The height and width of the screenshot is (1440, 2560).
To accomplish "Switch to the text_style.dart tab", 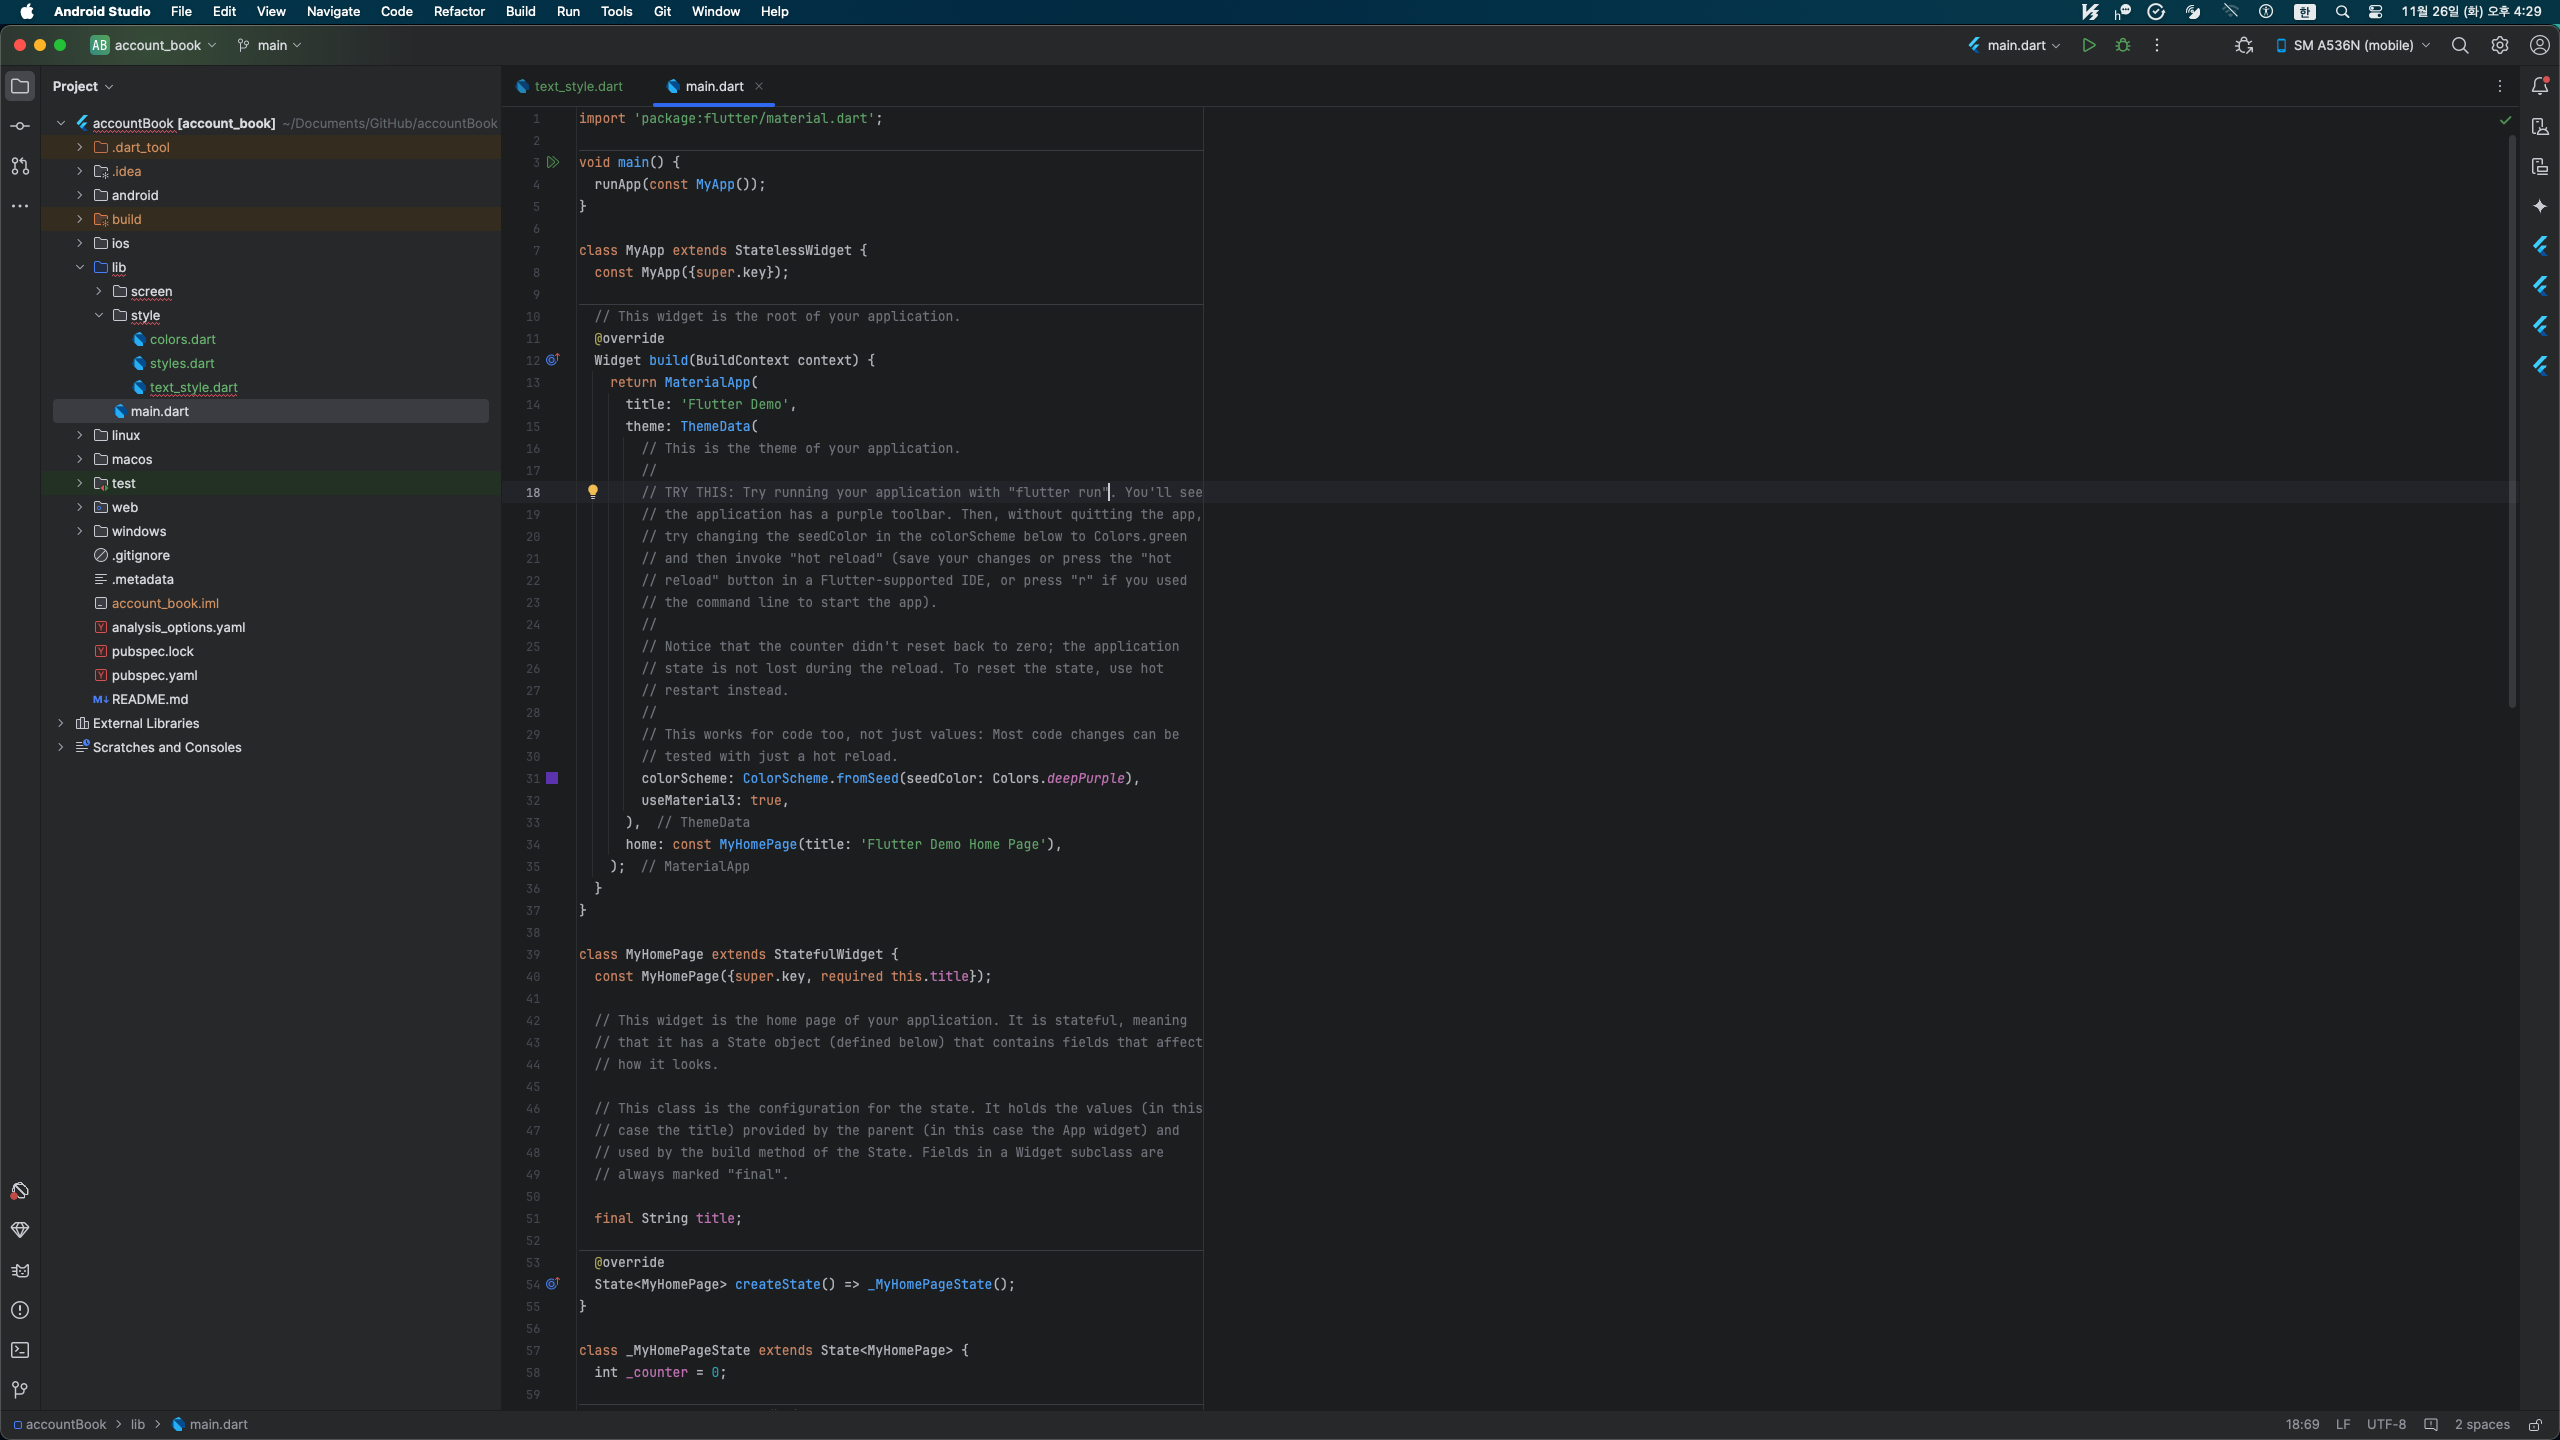I will point(578,86).
